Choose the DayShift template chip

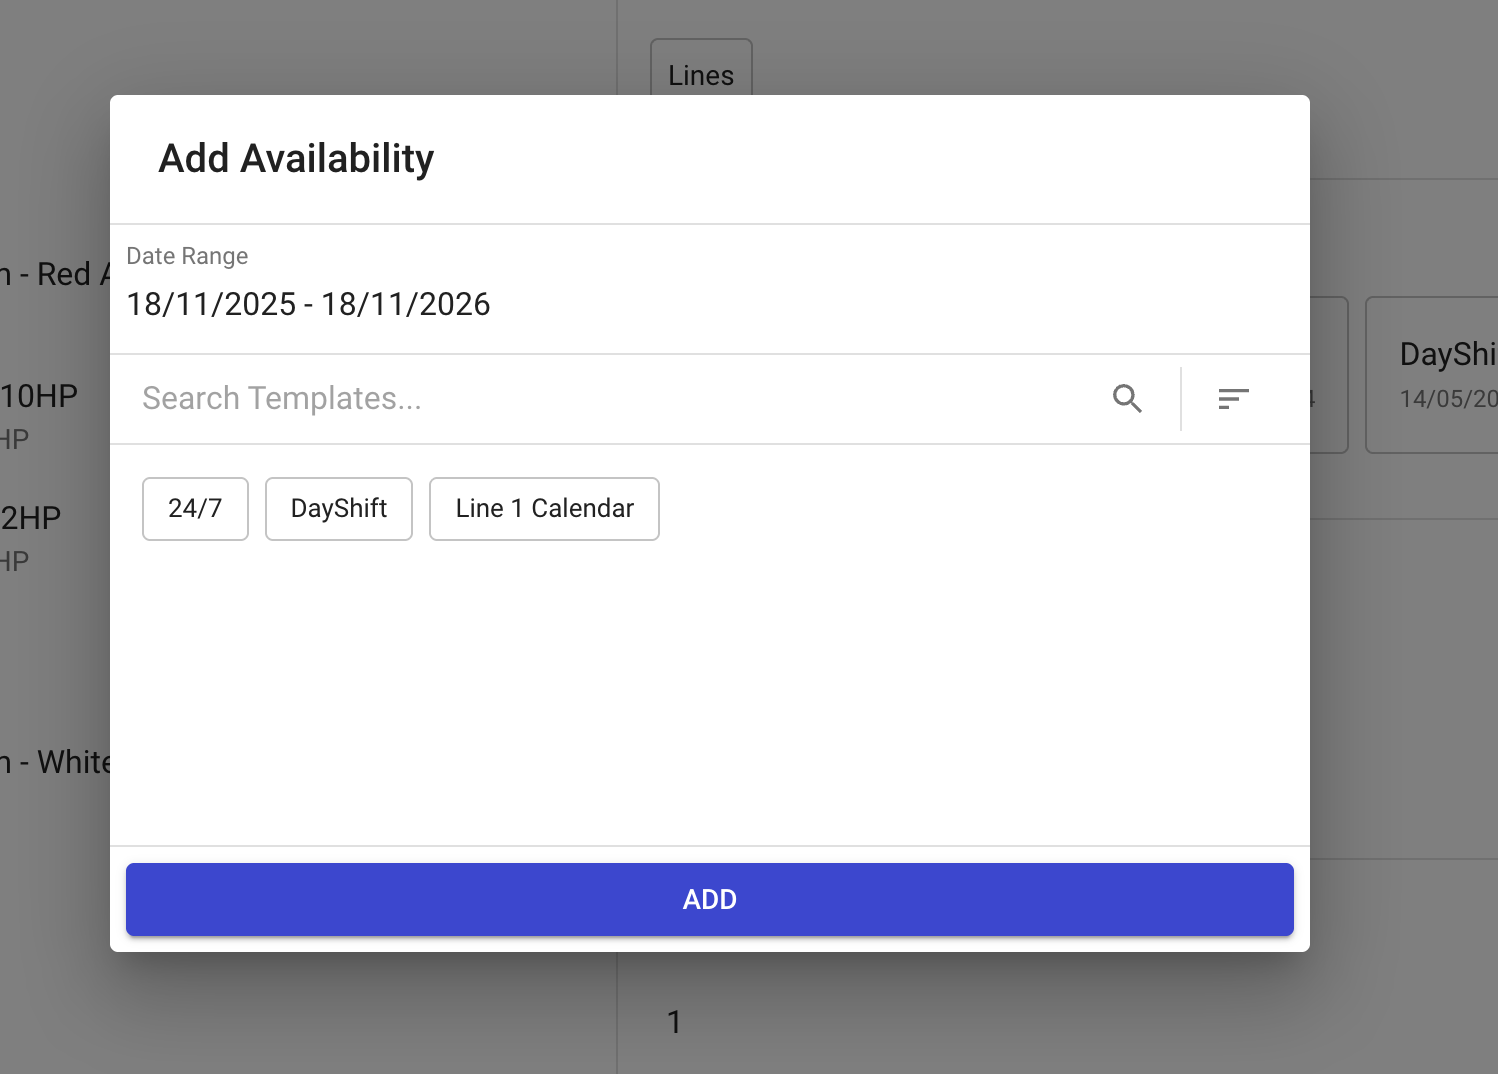339,509
